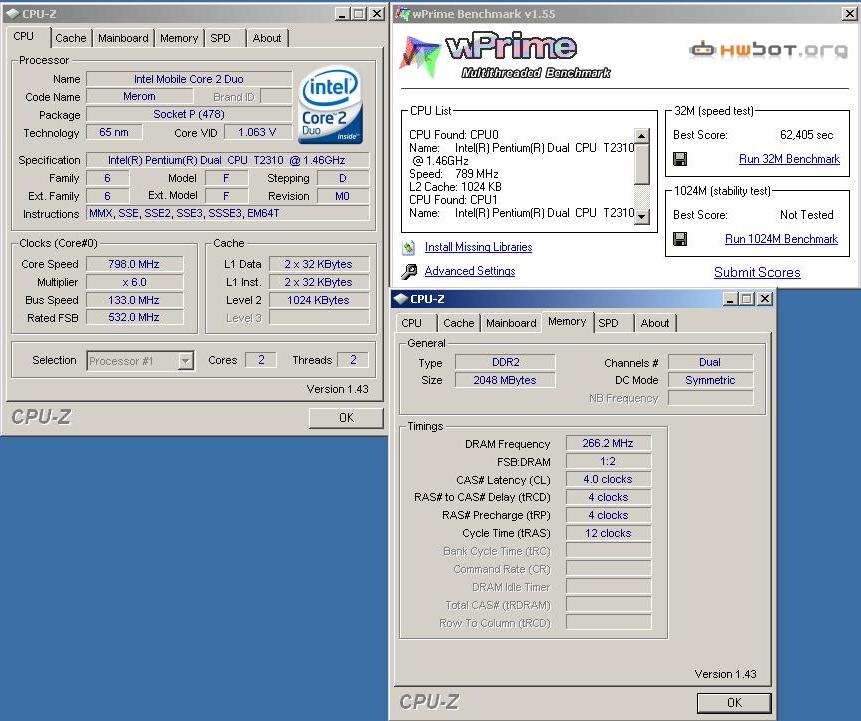The height and width of the screenshot is (721, 861).
Task: Click the Technology value 65 nm
Action: (114, 132)
